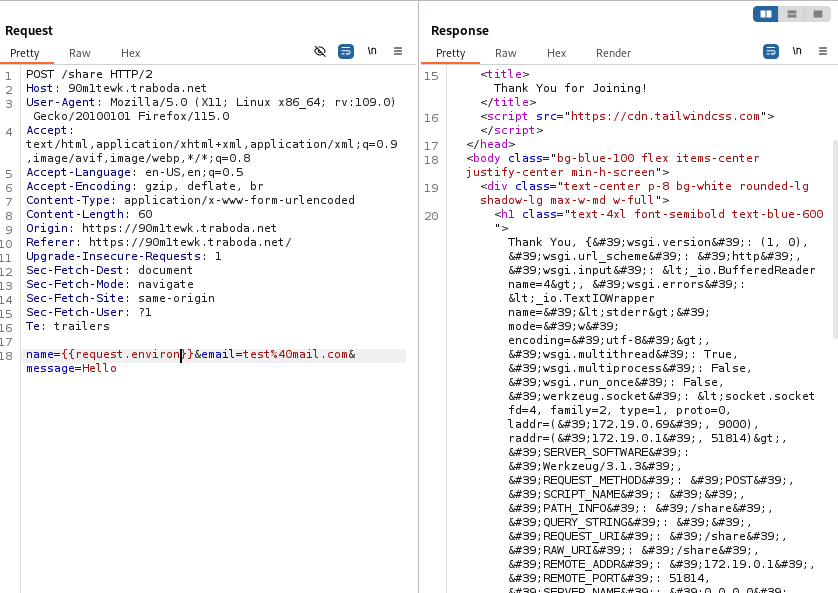Click the closing '</head>' tag in Response
The width and height of the screenshot is (838, 593).
pos(491,144)
